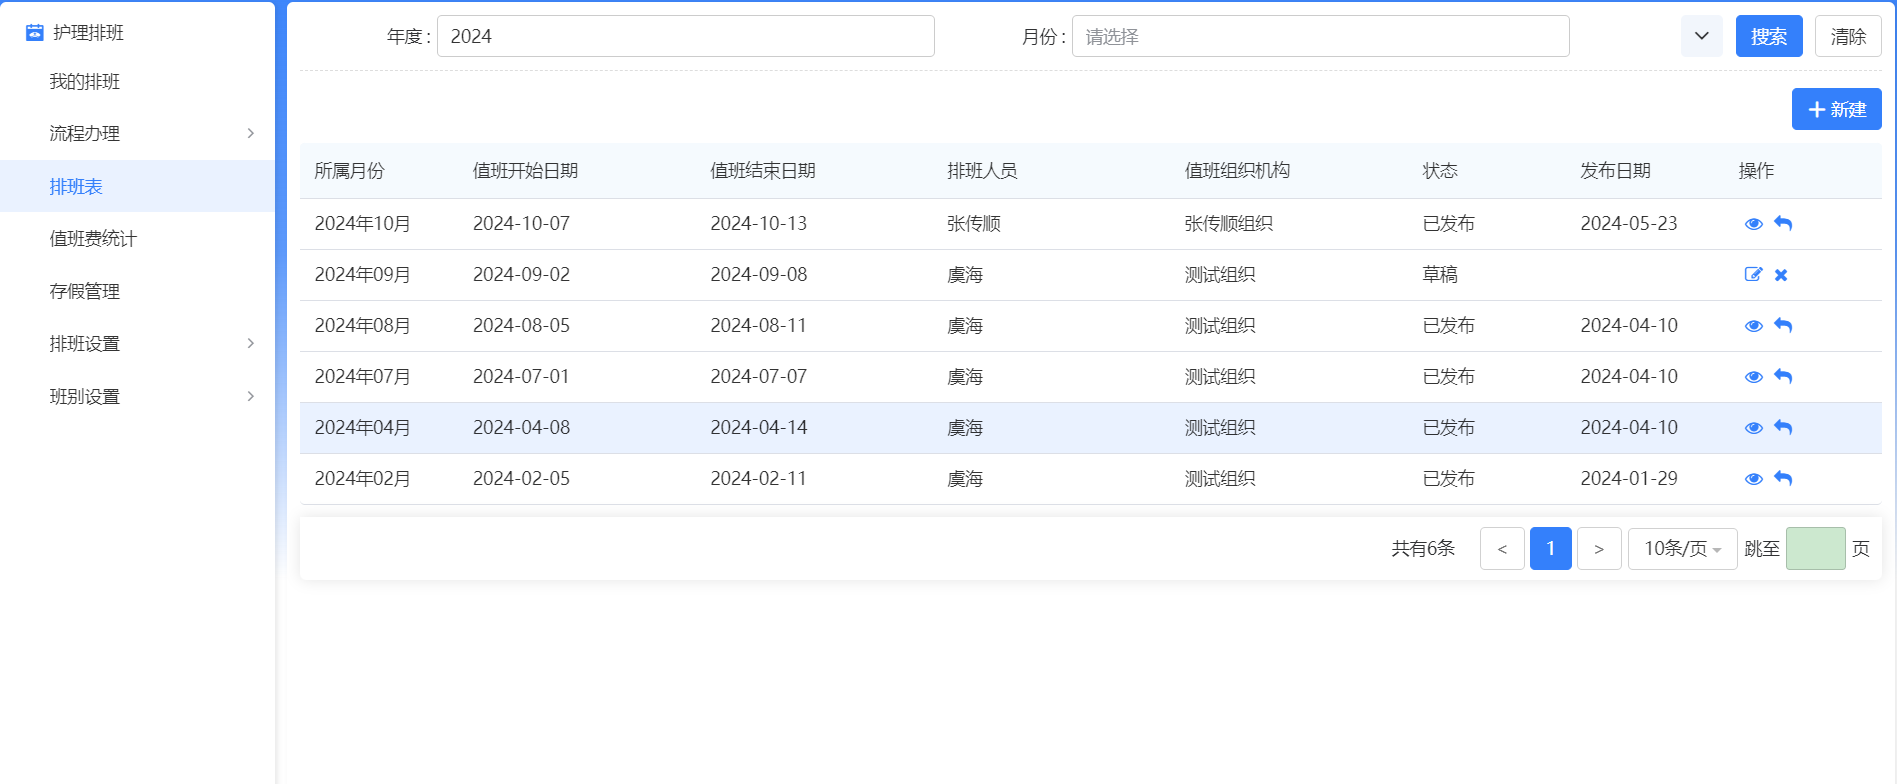Click the 排班人员 column header
The width and height of the screenshot is (1897, 784).
coord(982,171)
